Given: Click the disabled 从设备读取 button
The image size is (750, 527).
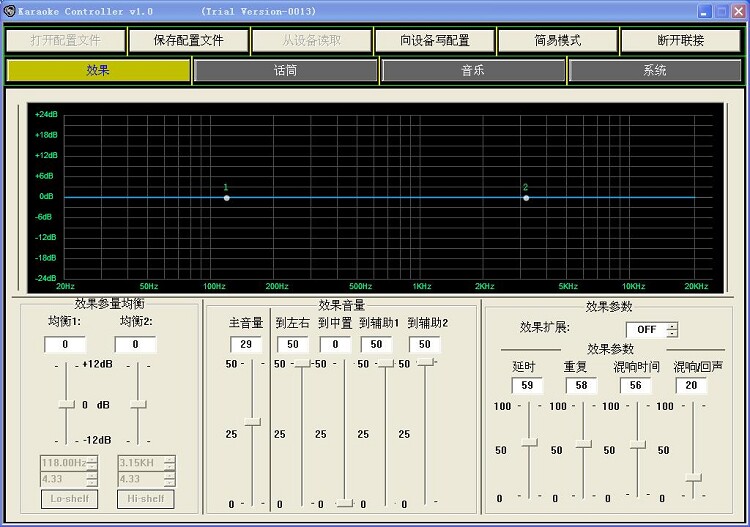Looking at the screenshot, I should point(312,40).
